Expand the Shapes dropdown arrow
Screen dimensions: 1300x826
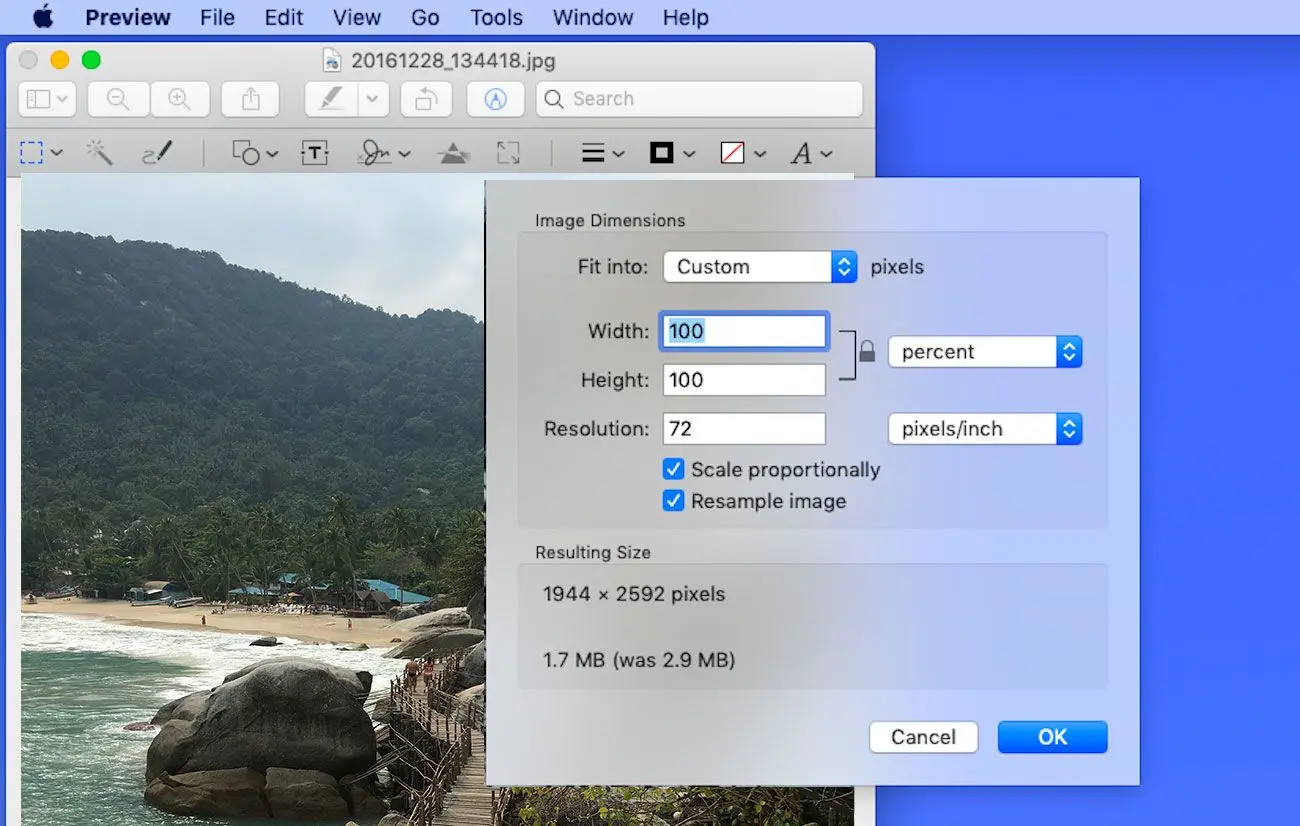272,154
